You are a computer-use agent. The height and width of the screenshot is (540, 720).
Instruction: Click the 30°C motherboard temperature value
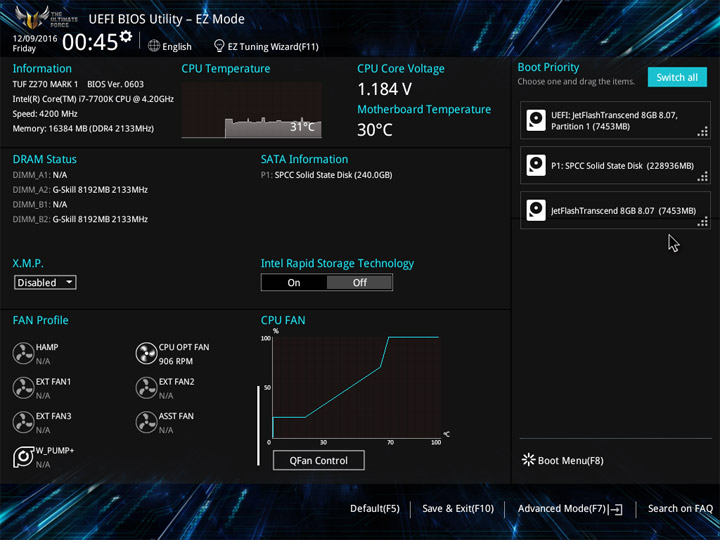[x=375, y=130]
